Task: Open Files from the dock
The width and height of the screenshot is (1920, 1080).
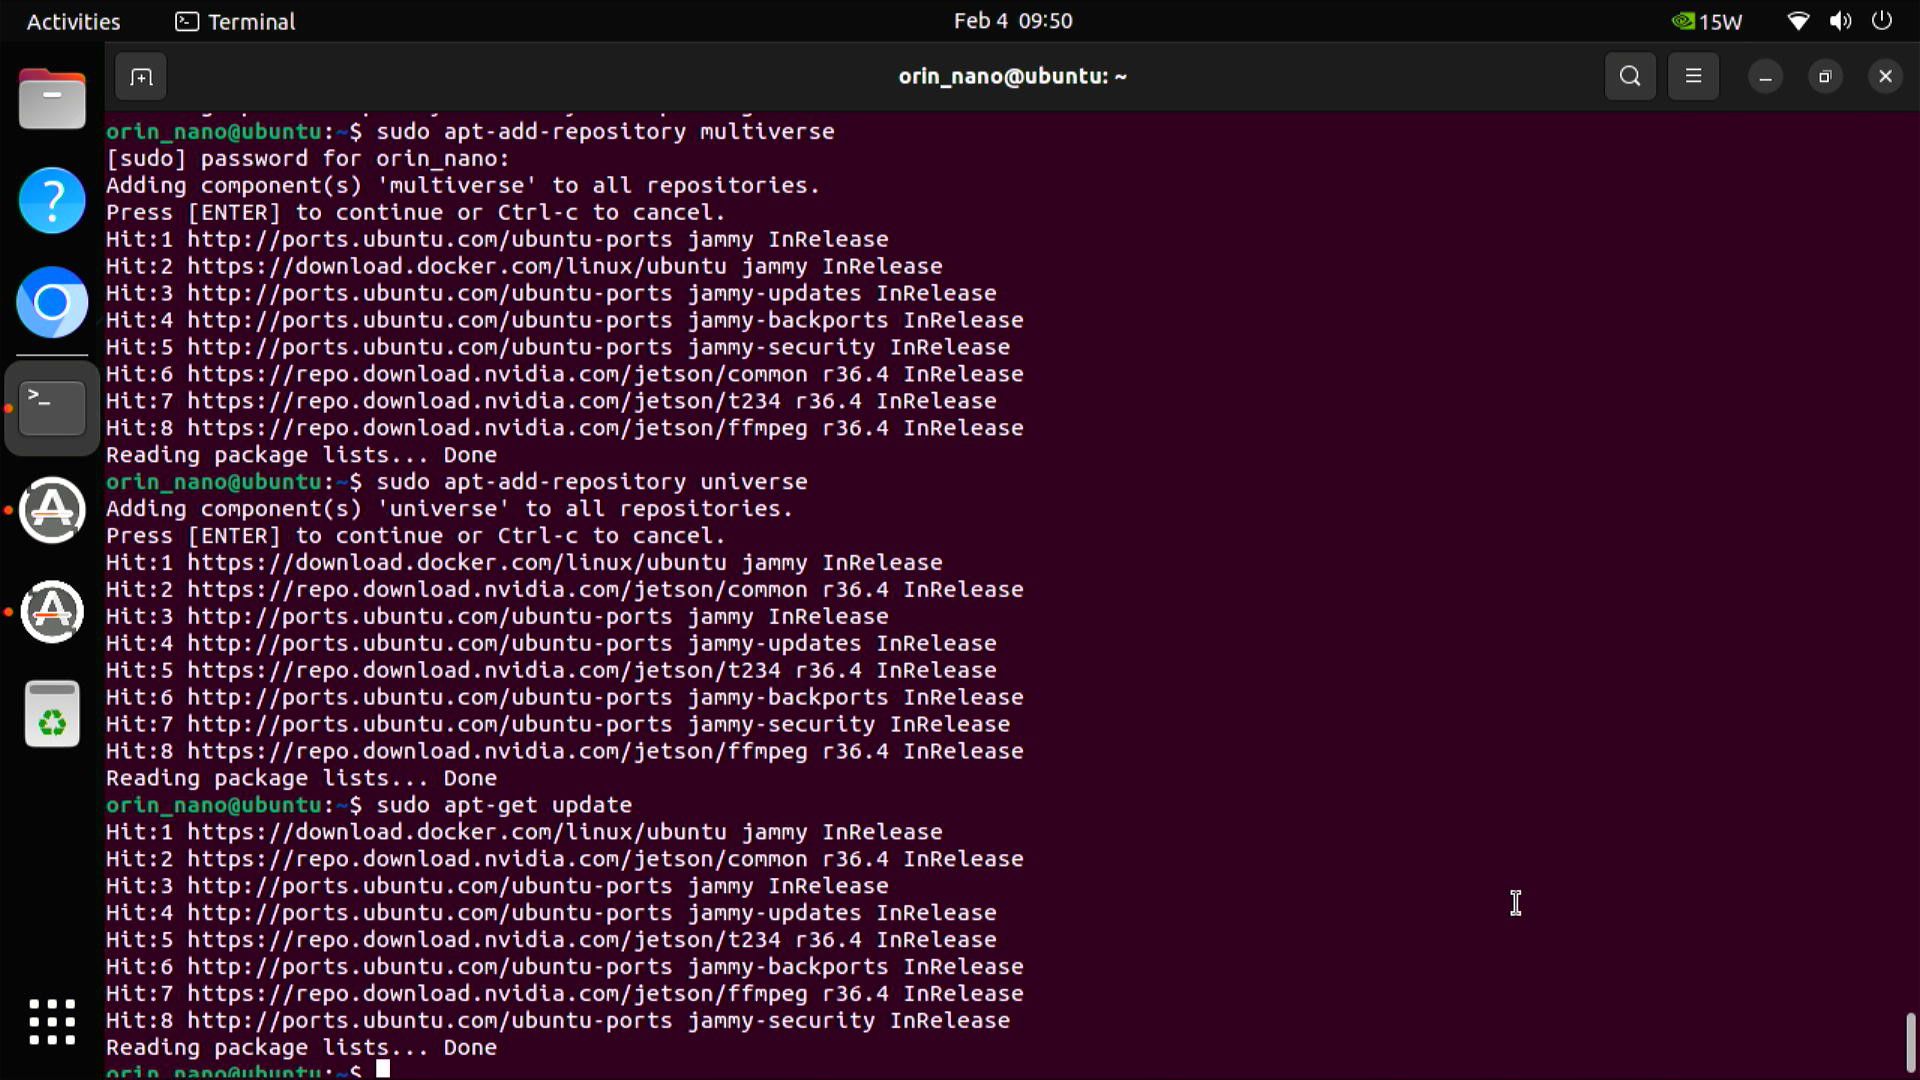Action: (52, 99)
